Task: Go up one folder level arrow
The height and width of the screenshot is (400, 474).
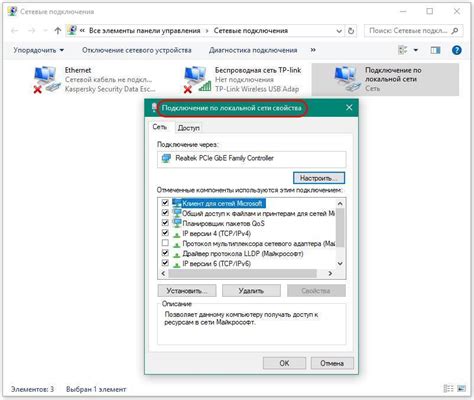Action: click(x=58, y=31)
